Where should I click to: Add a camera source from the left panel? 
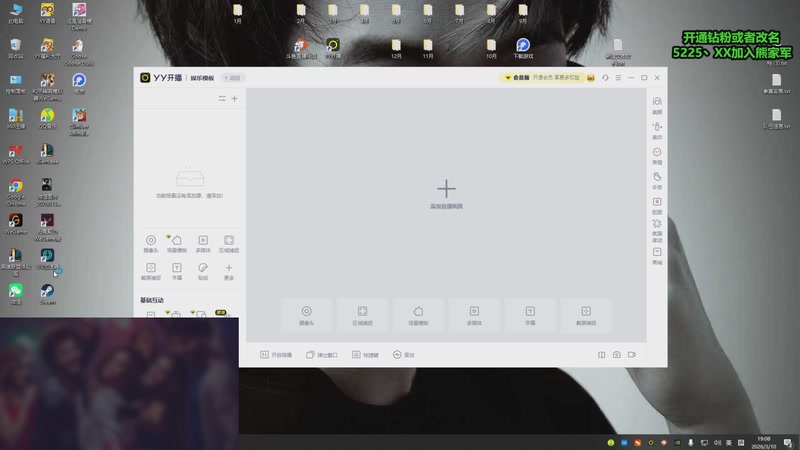coord(150,241)
